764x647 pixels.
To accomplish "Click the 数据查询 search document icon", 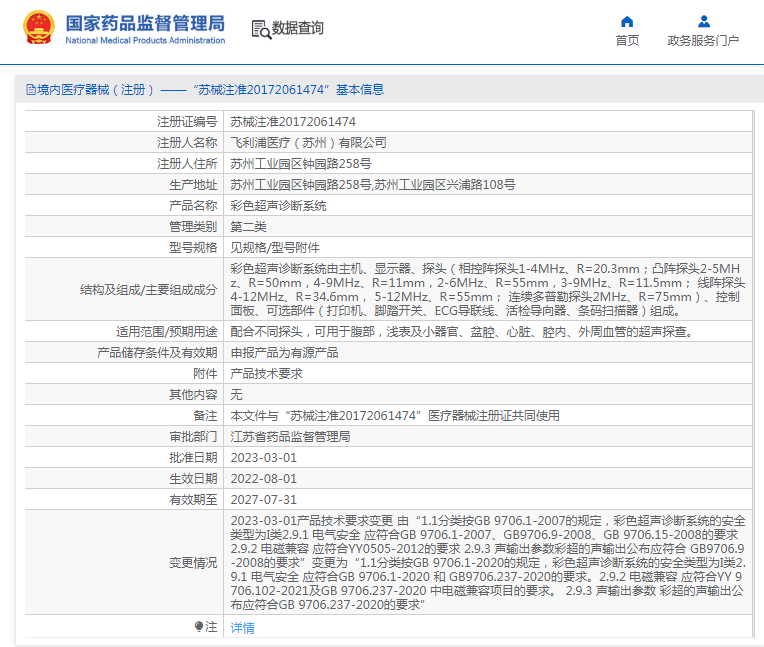I will 261,29.
